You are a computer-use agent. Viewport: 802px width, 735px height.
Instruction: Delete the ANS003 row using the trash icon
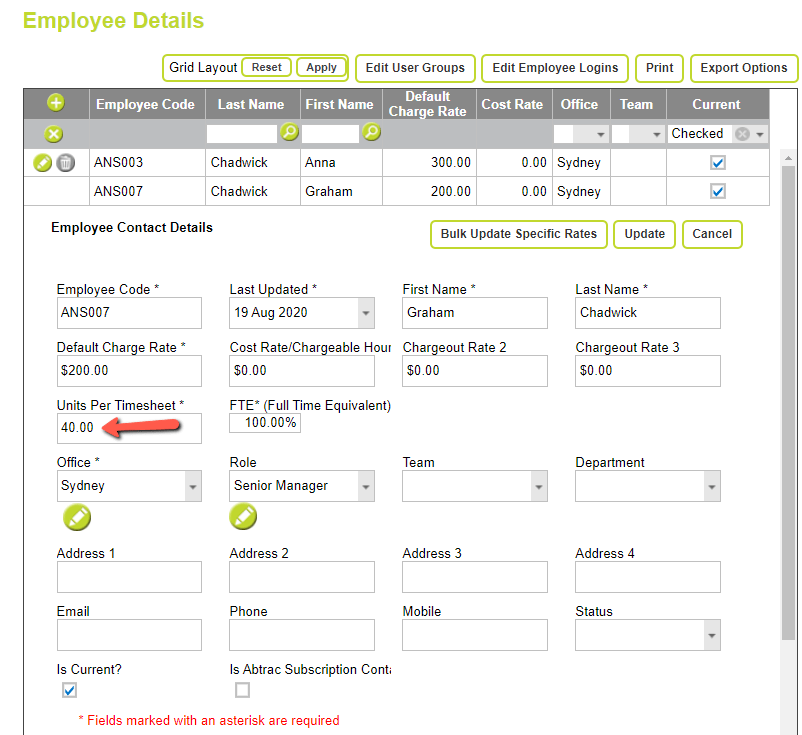pyautogui.click(x=66, y=162)
